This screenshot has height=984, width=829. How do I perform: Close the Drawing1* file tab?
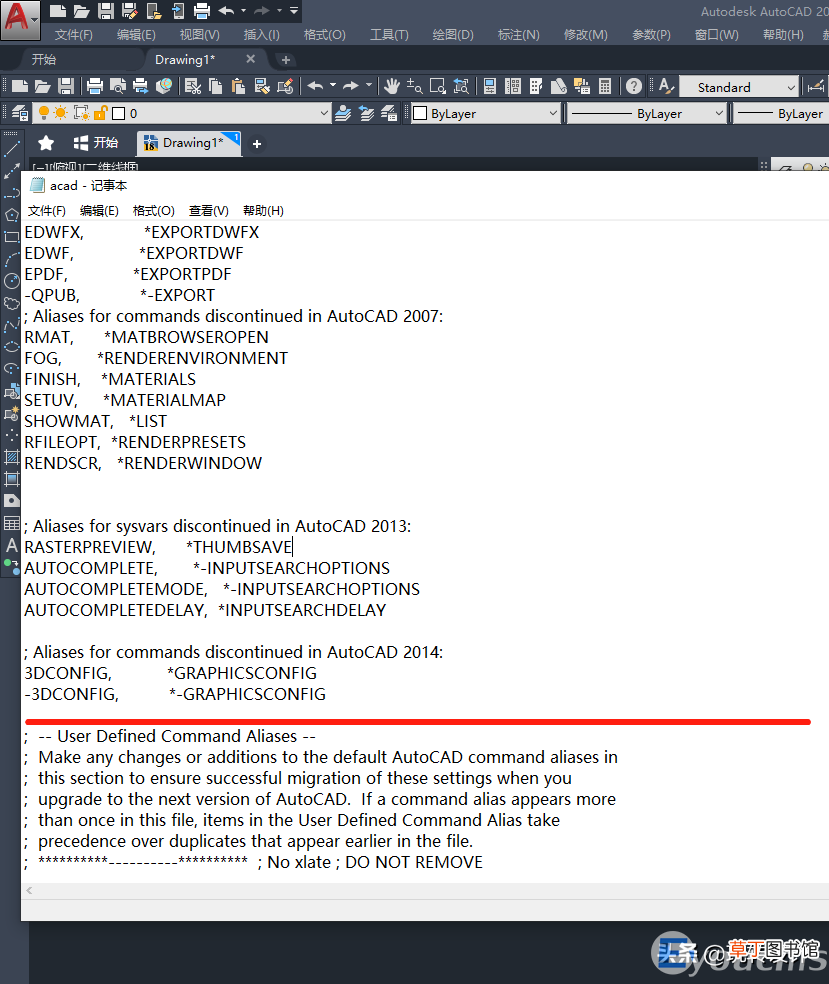pos(250,59)
